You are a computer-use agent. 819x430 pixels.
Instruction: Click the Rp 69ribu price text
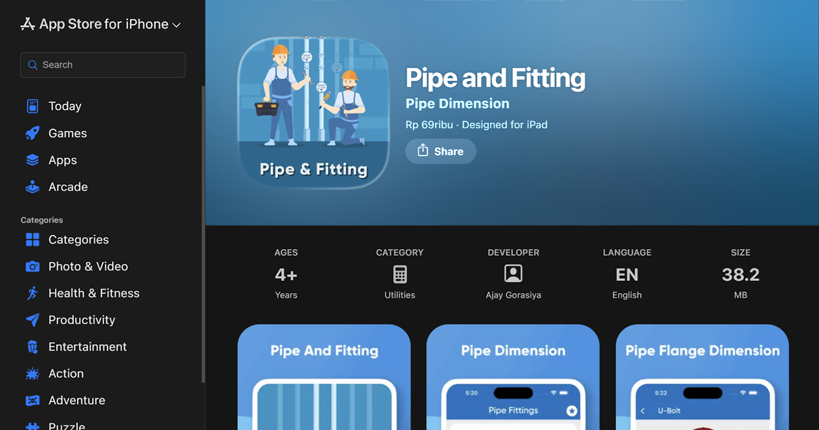tap(429, 125)
